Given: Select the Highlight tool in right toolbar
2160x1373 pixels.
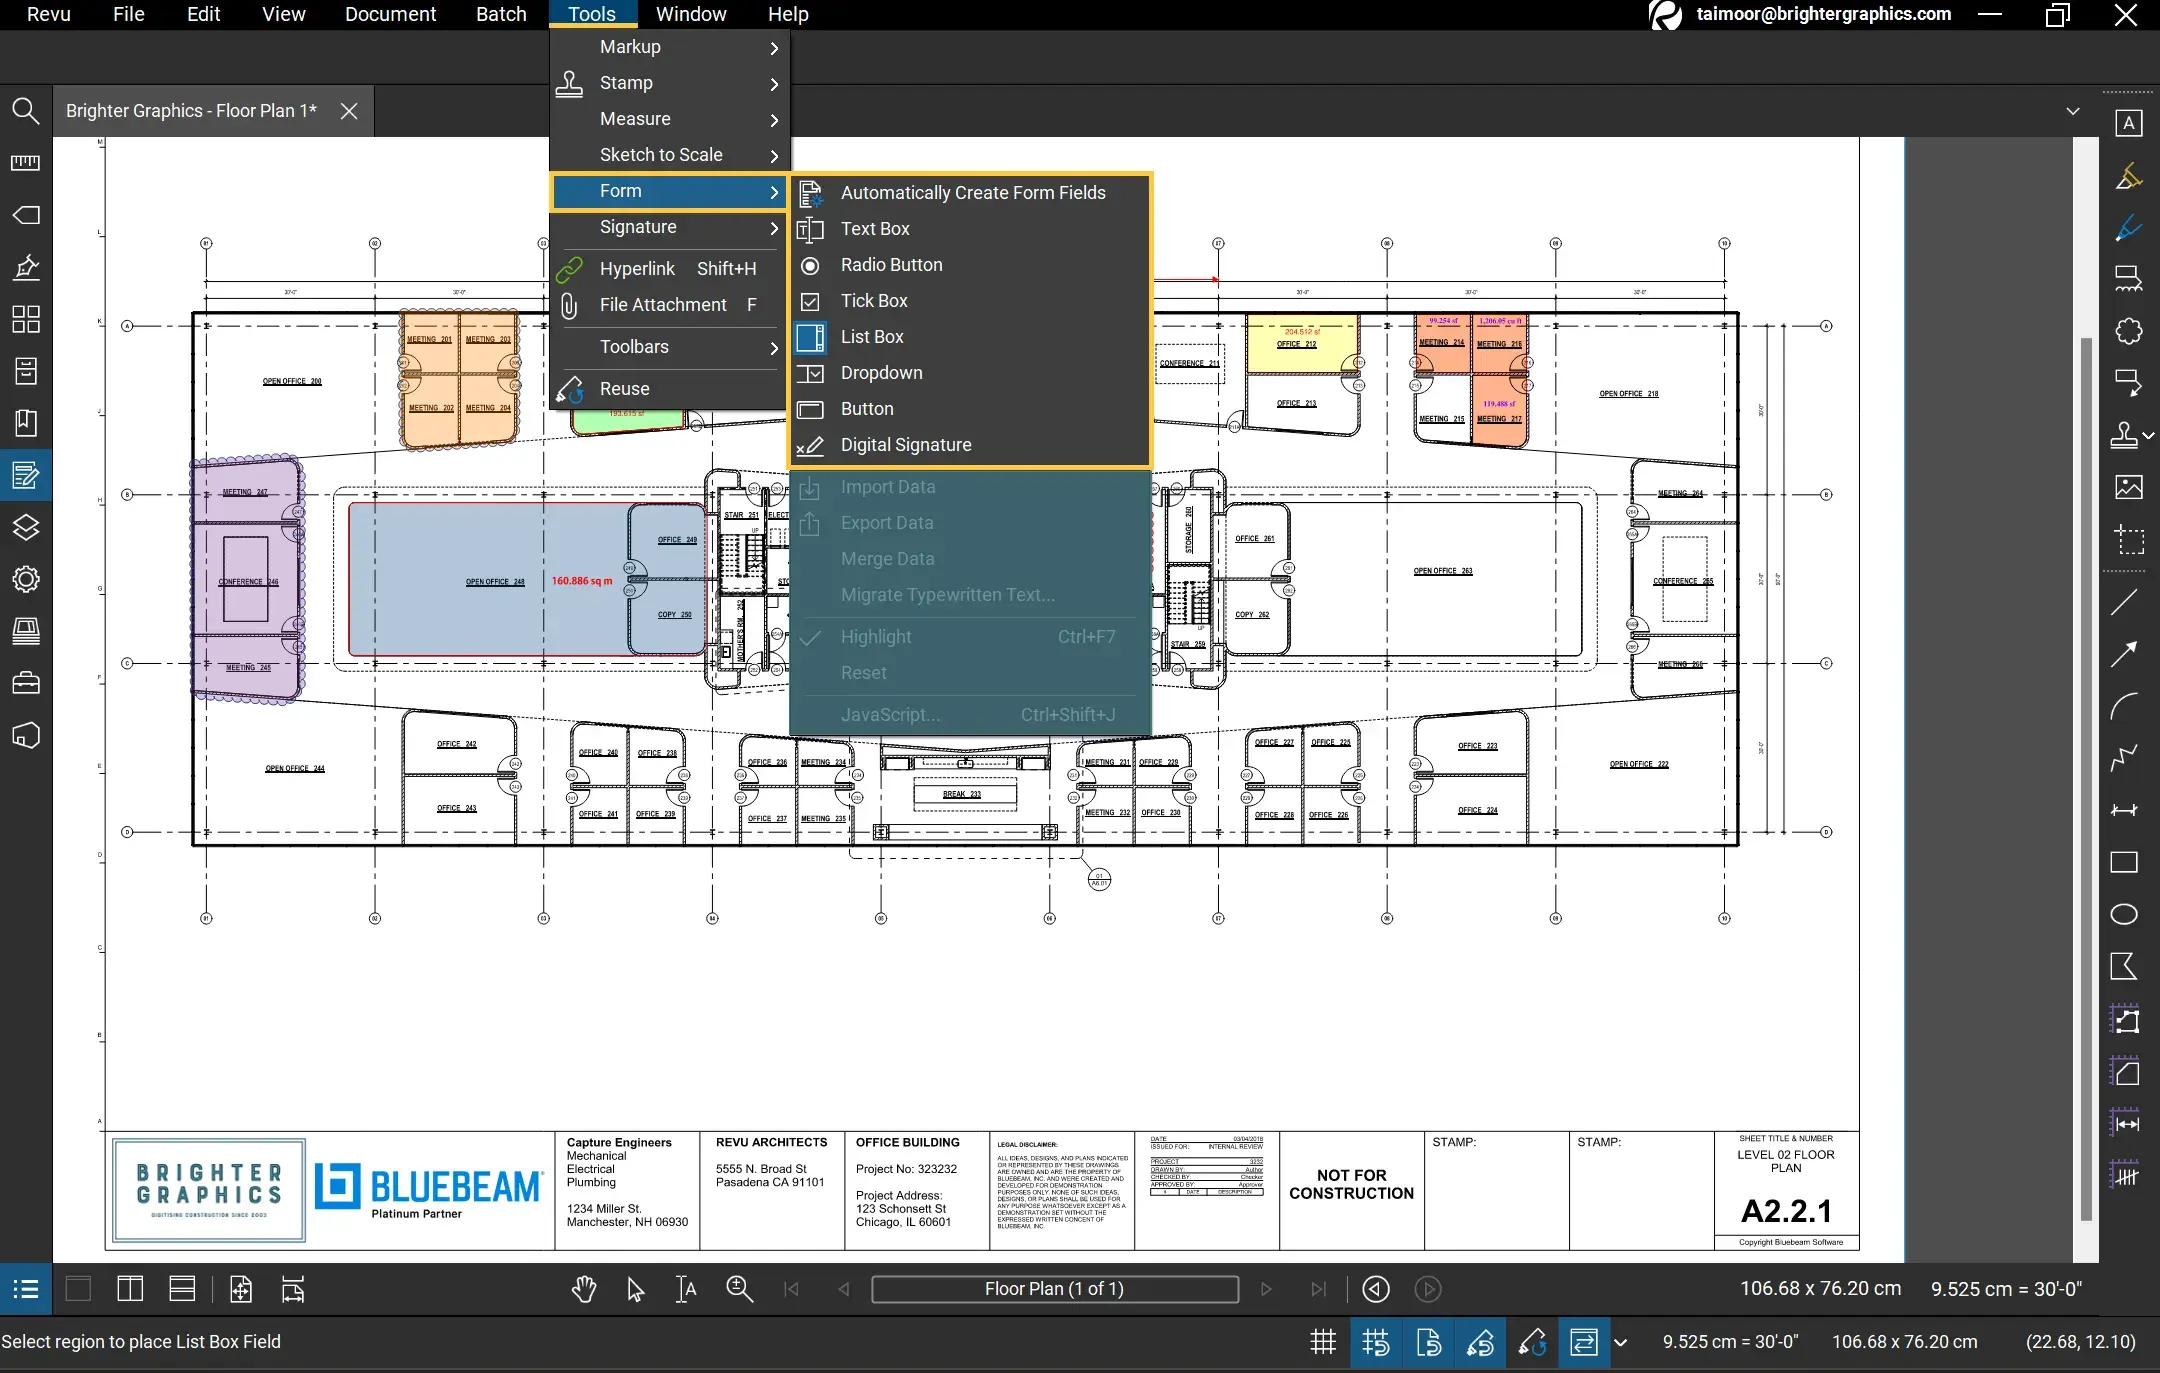Looking at the screenshot, I should click(2128, 176).
